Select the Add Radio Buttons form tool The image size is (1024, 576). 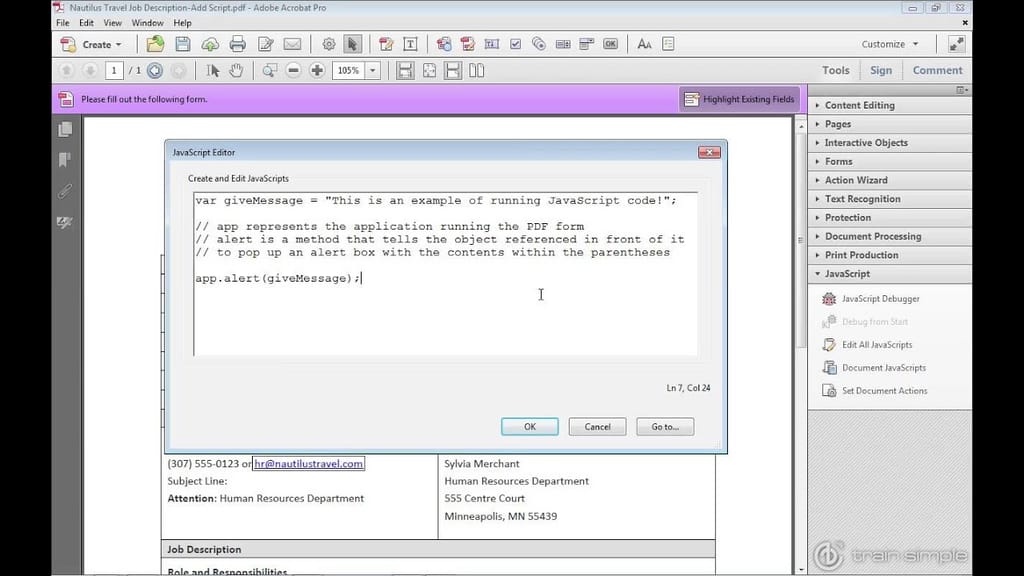pyautogui.click(x=537, y=44)
